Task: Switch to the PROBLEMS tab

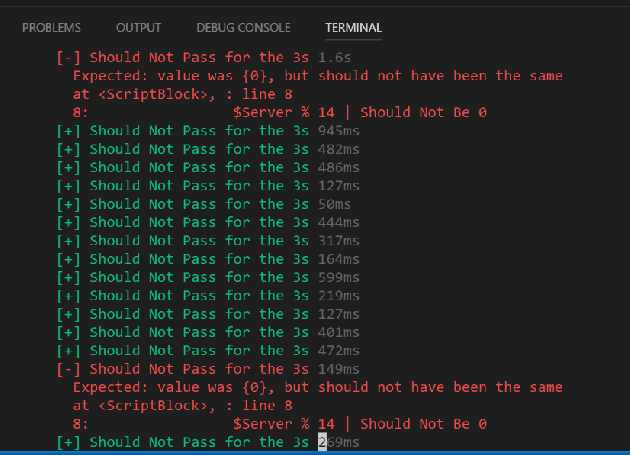Action: coord(51,27)
